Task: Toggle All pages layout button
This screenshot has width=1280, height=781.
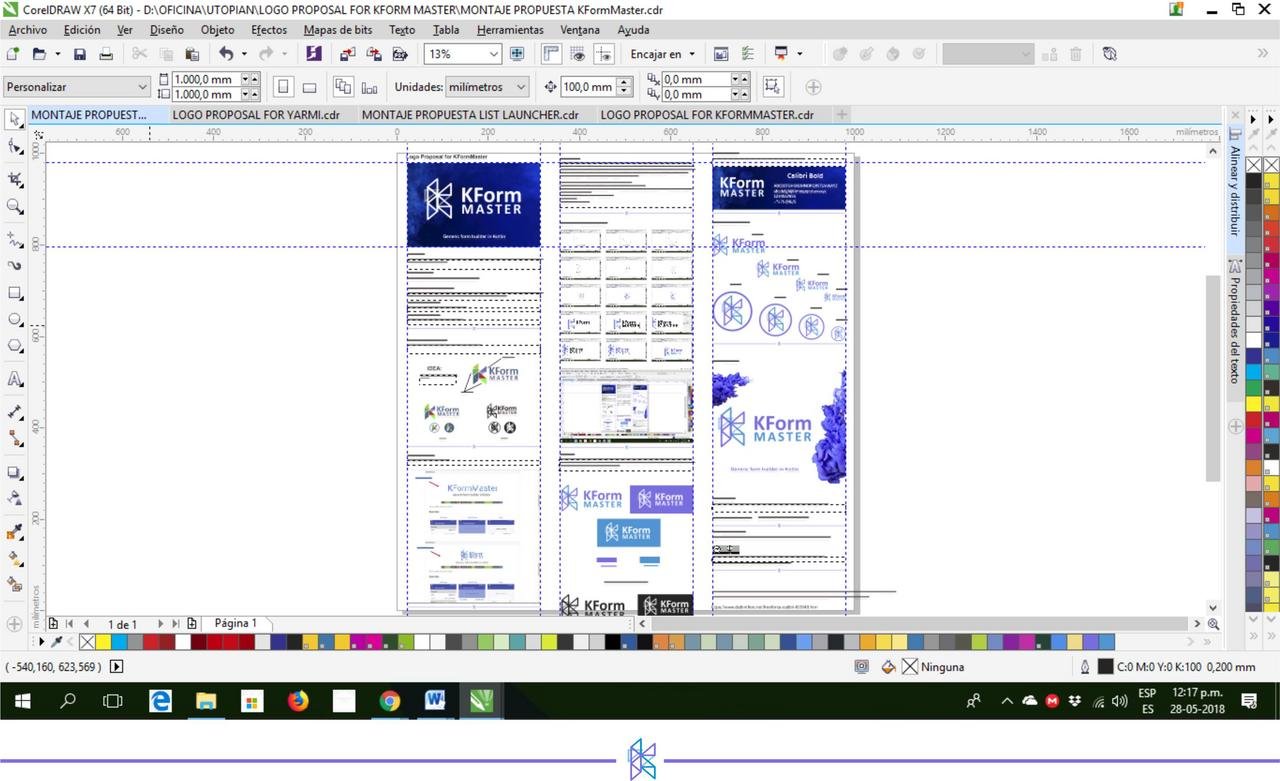Action: [x=343, y=87]
